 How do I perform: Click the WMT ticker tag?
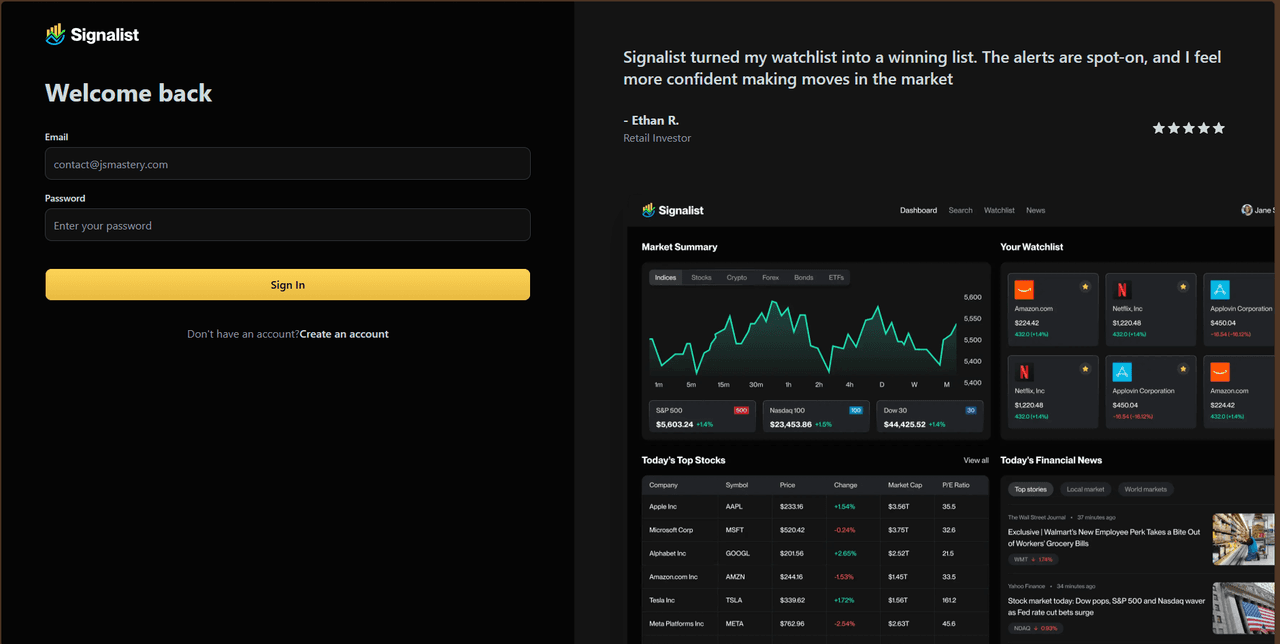pyautogui.click(x=1033, y=559)
